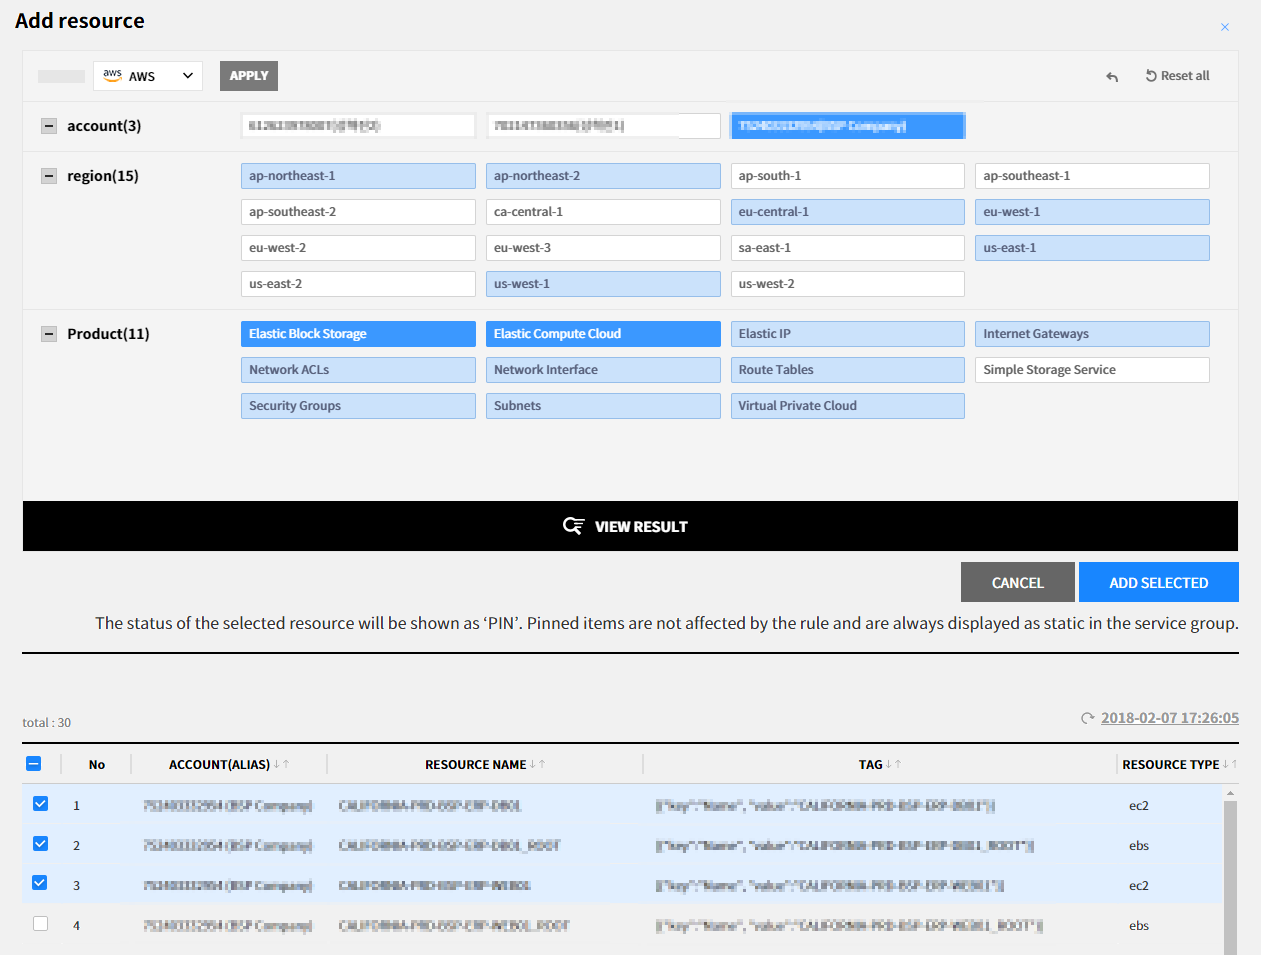This screenshot has height=955, width=1261.
Task: Collapse the region(15) section
Action: [x=49, y=176]
